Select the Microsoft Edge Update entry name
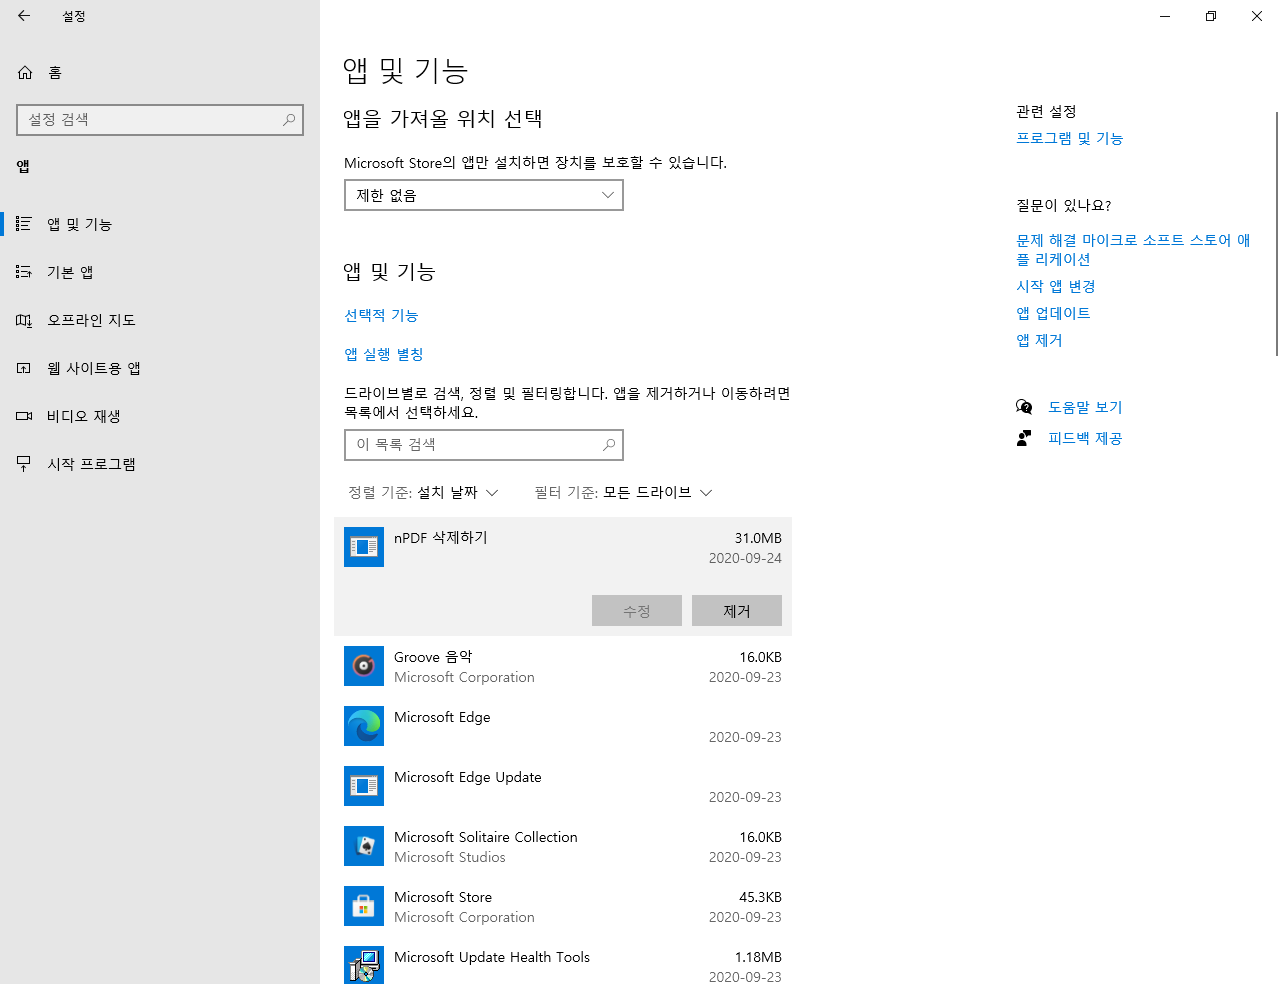The width and height of the screenshot is (1280, 984). pyautogui.click(x=467, y=777)
